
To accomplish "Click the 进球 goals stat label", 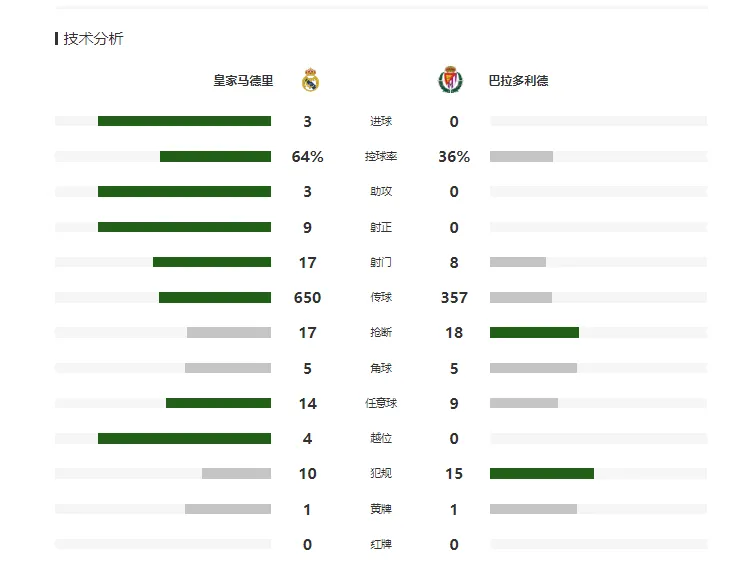I will coord(381,121).
